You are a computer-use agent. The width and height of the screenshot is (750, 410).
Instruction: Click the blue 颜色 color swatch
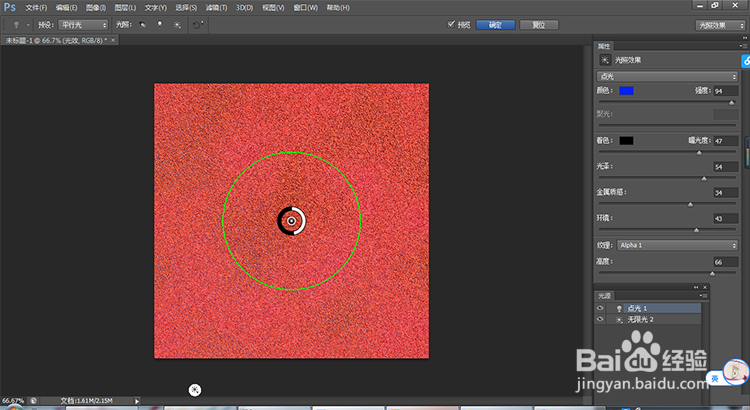pyautogui.click(x=626, y=90)
